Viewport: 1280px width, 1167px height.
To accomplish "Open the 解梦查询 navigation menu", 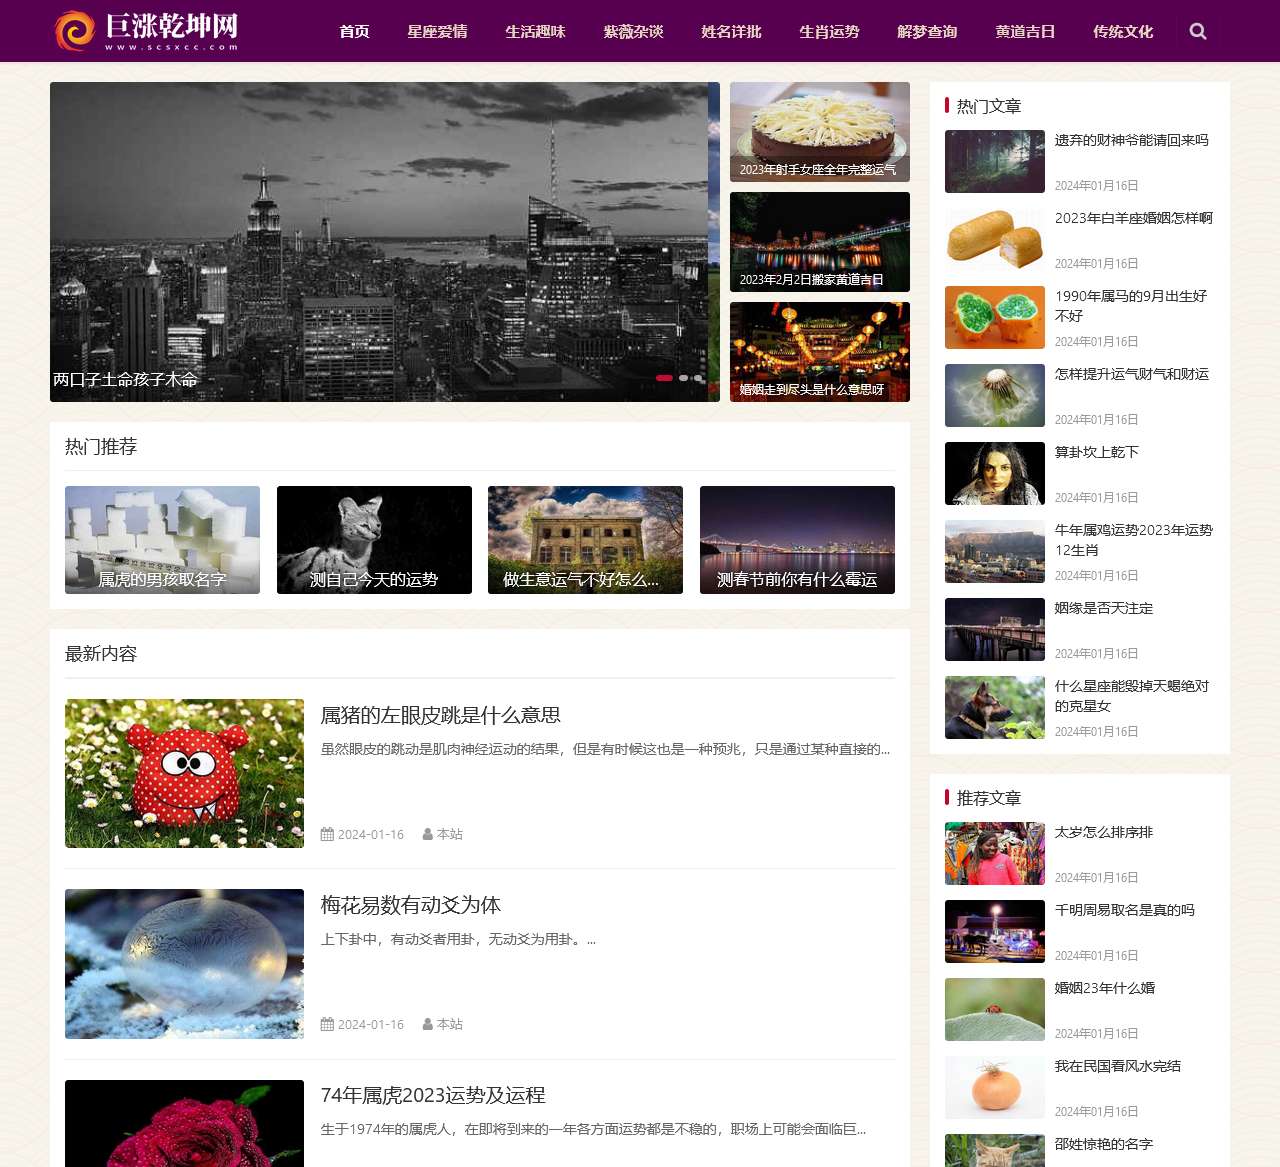I will click(x=927, y=31).
